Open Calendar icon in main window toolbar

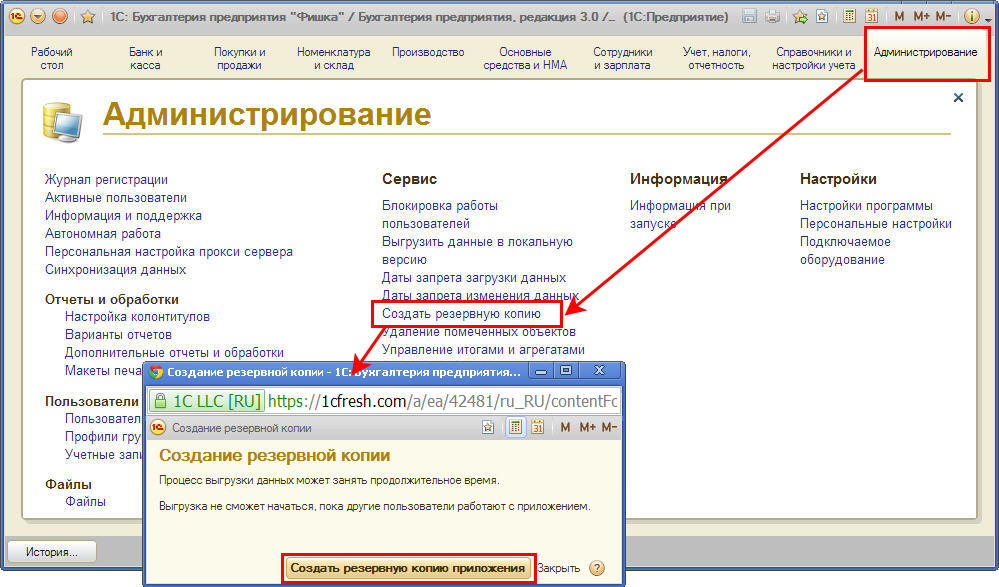(x=871, y=17)
